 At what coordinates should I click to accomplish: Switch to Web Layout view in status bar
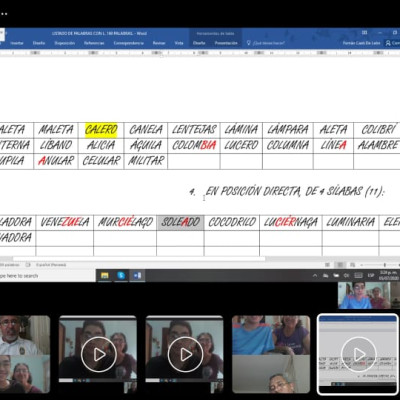tap(352, 265)
